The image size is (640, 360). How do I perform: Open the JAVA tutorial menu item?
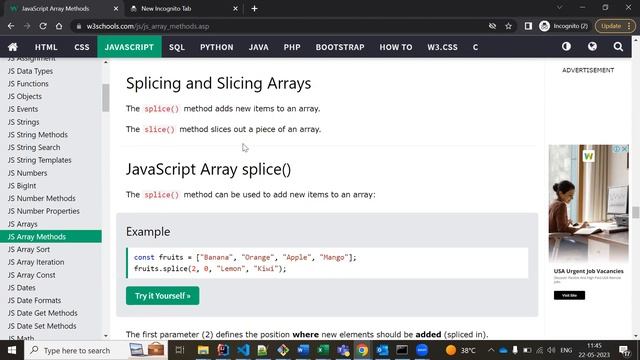click(259, 47)
